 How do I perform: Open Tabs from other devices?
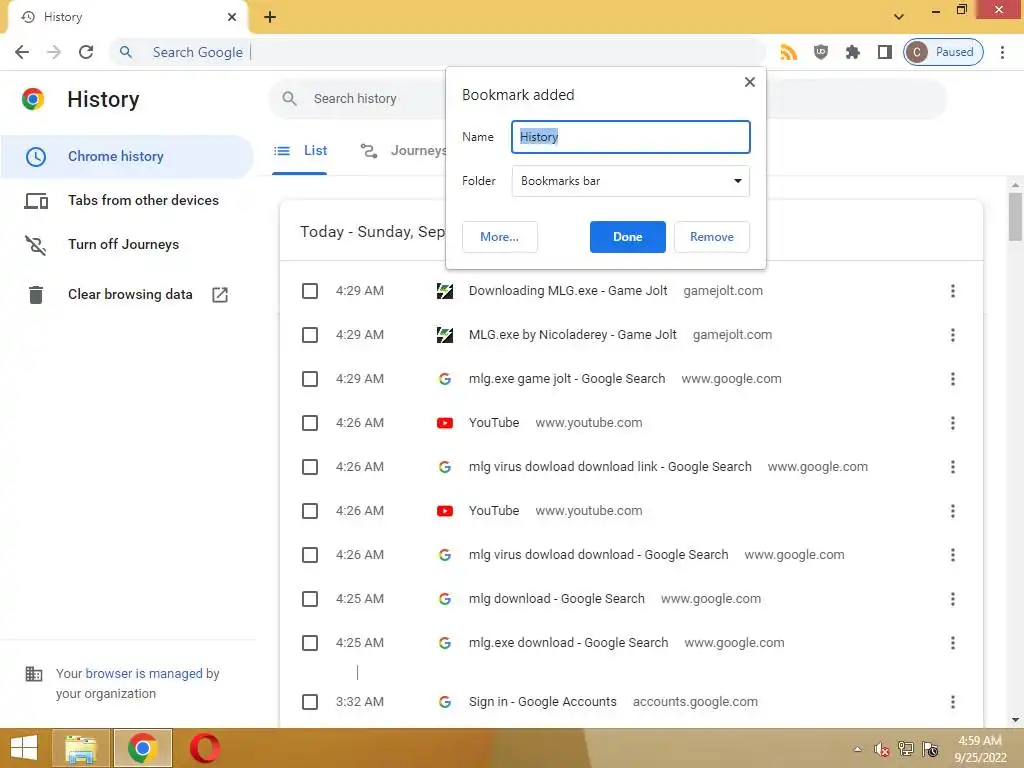(127, 200)
